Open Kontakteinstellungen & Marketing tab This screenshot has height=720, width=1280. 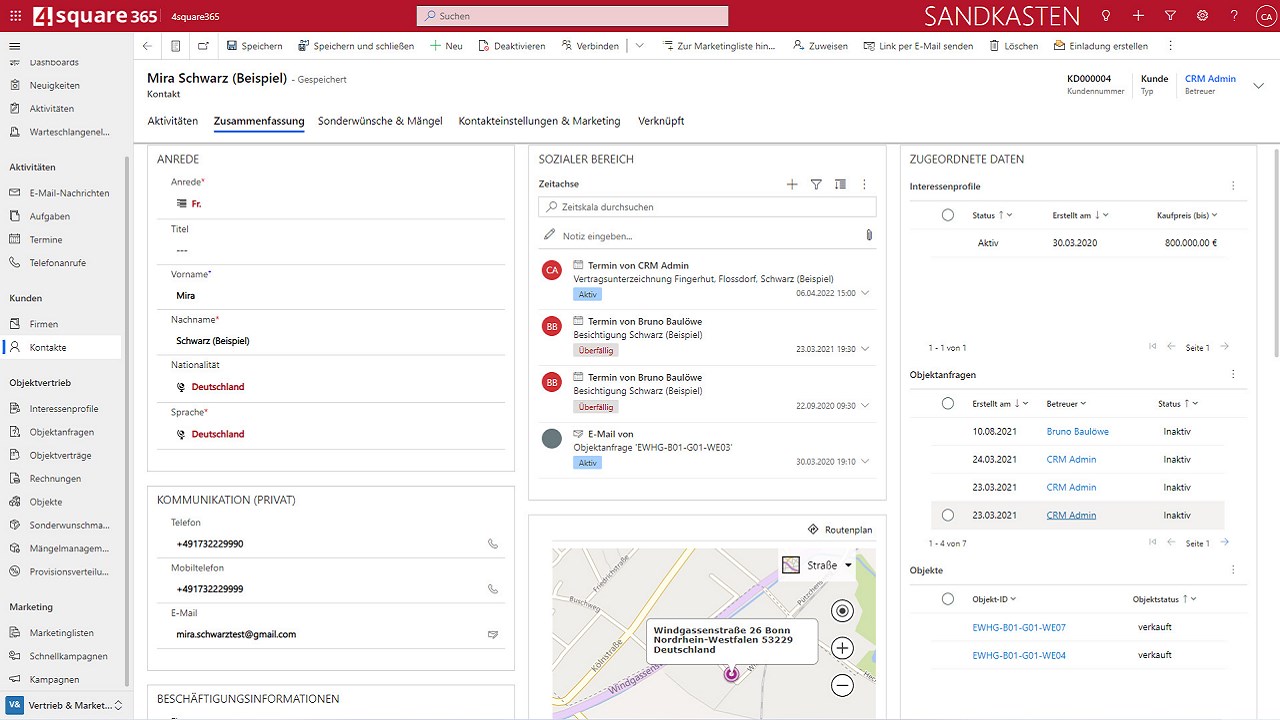(x=539, y=121)
